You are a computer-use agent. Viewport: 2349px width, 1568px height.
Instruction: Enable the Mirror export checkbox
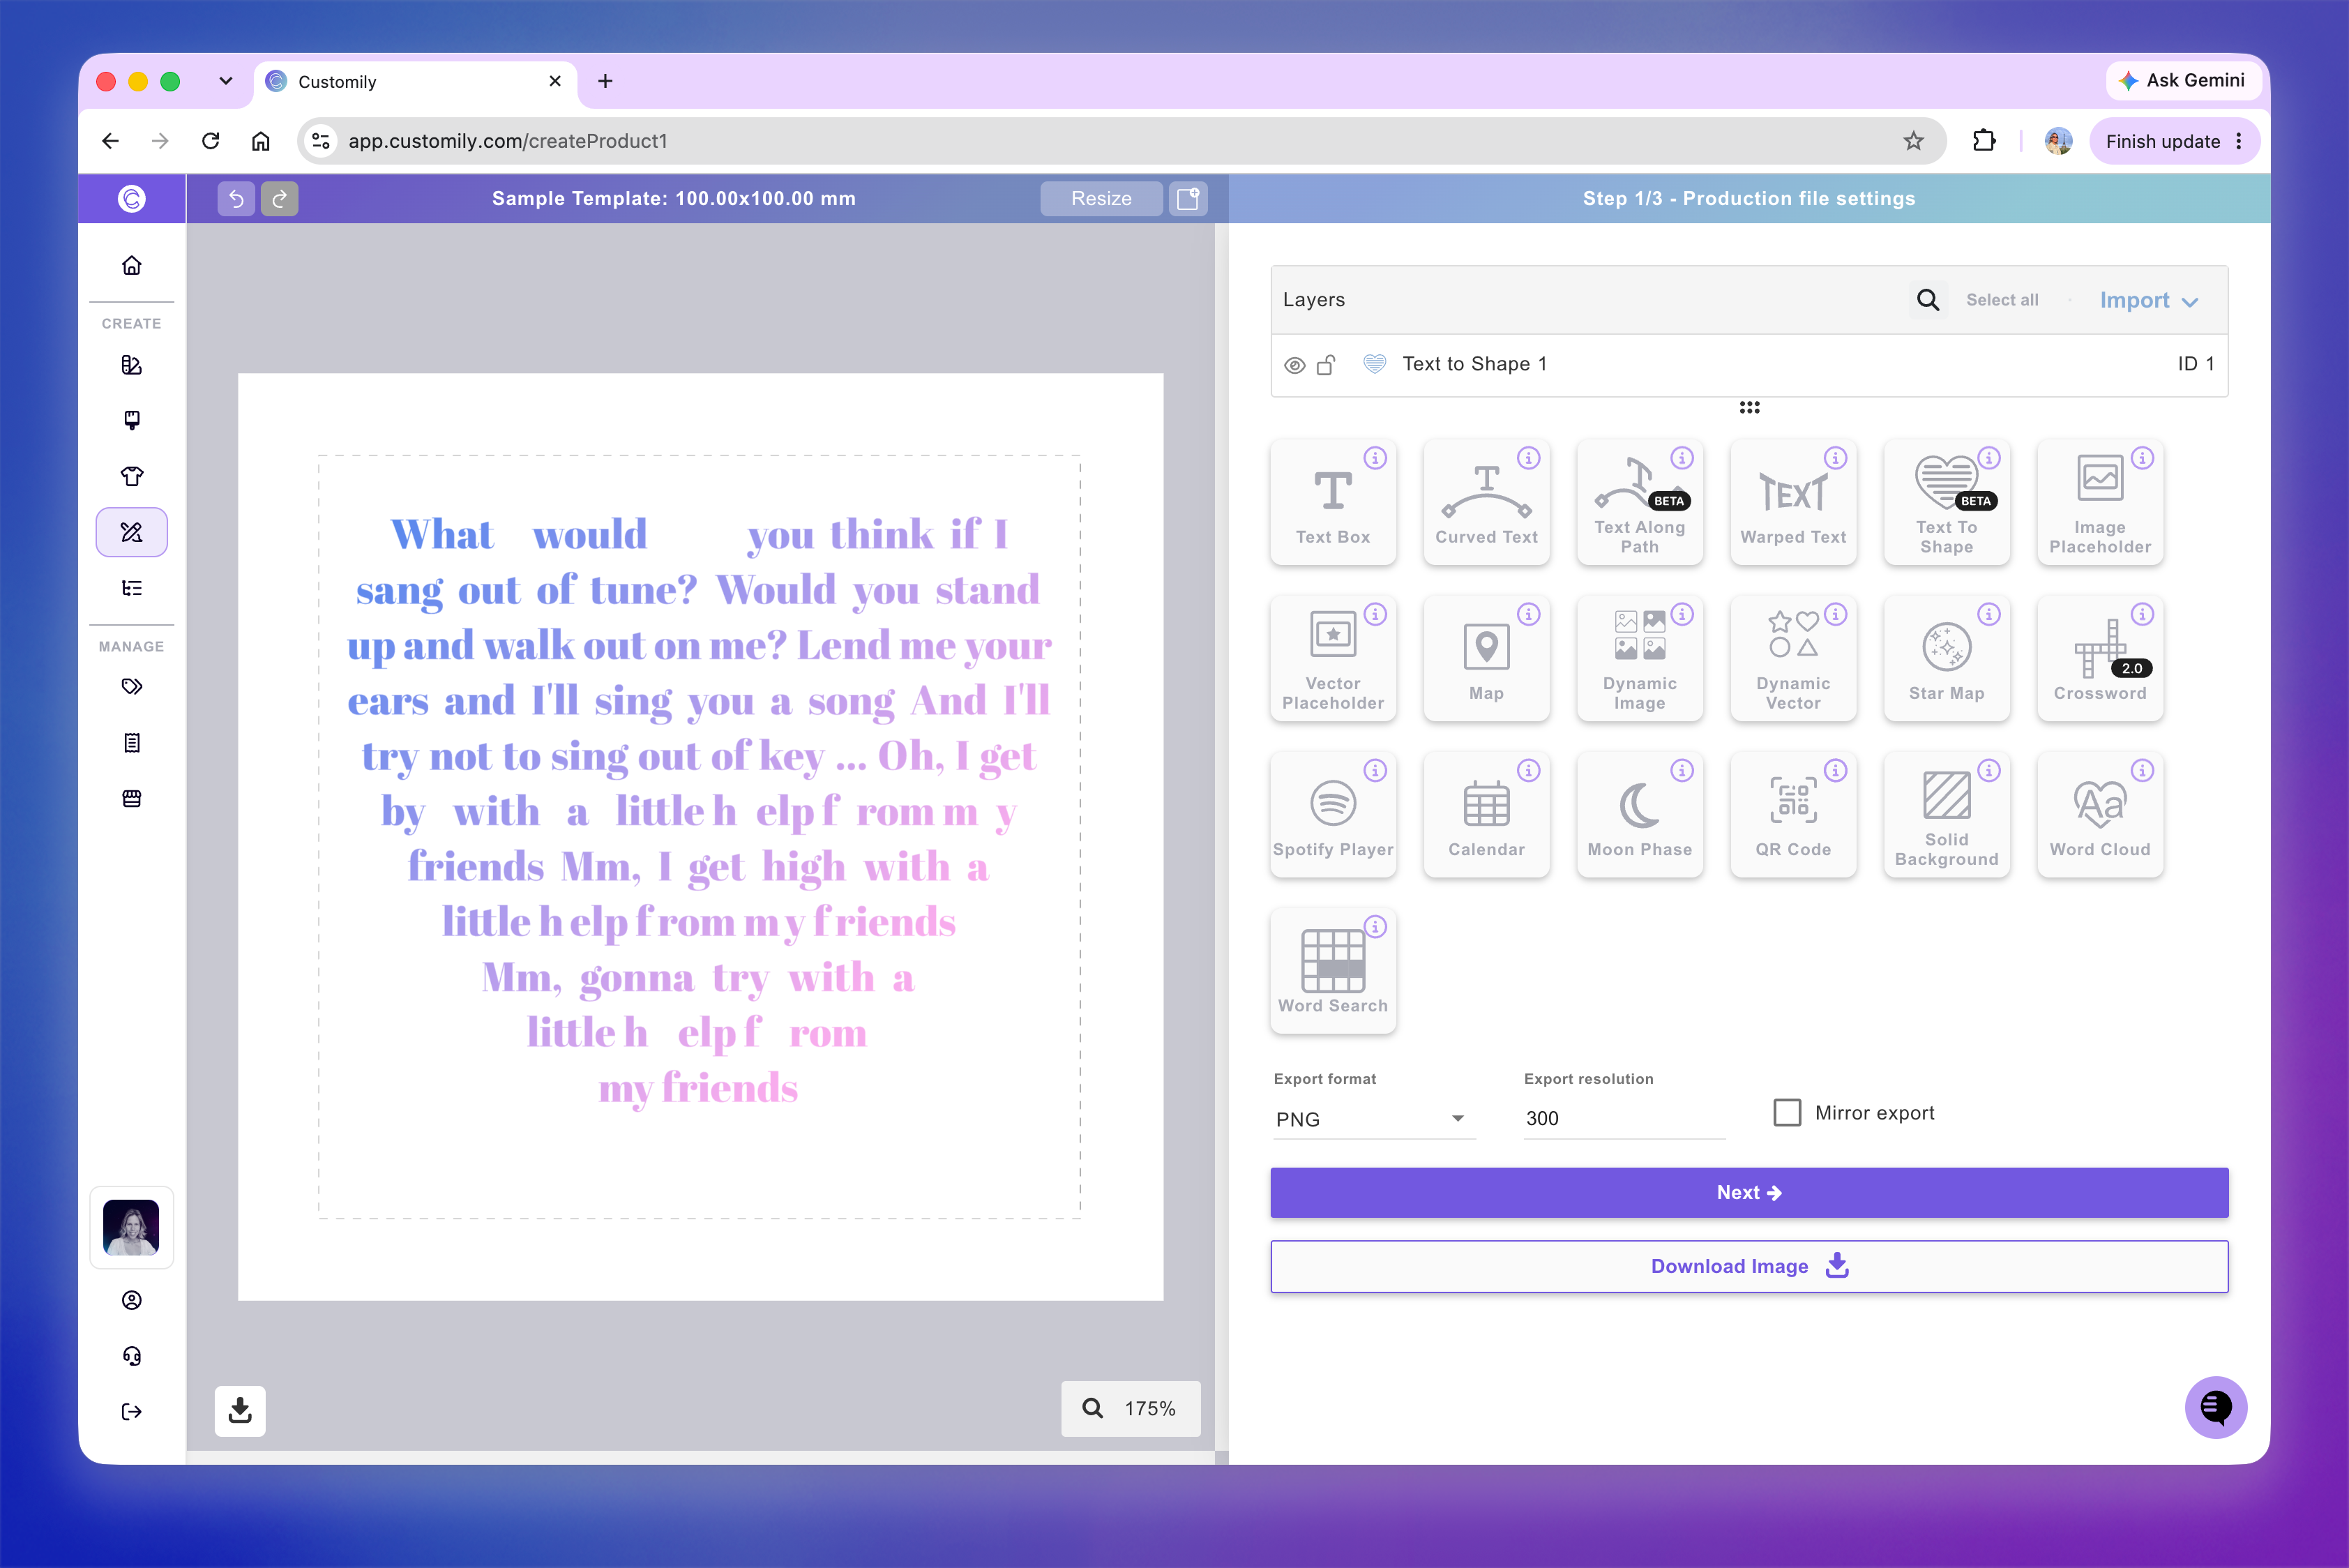click(1786, 1113)
